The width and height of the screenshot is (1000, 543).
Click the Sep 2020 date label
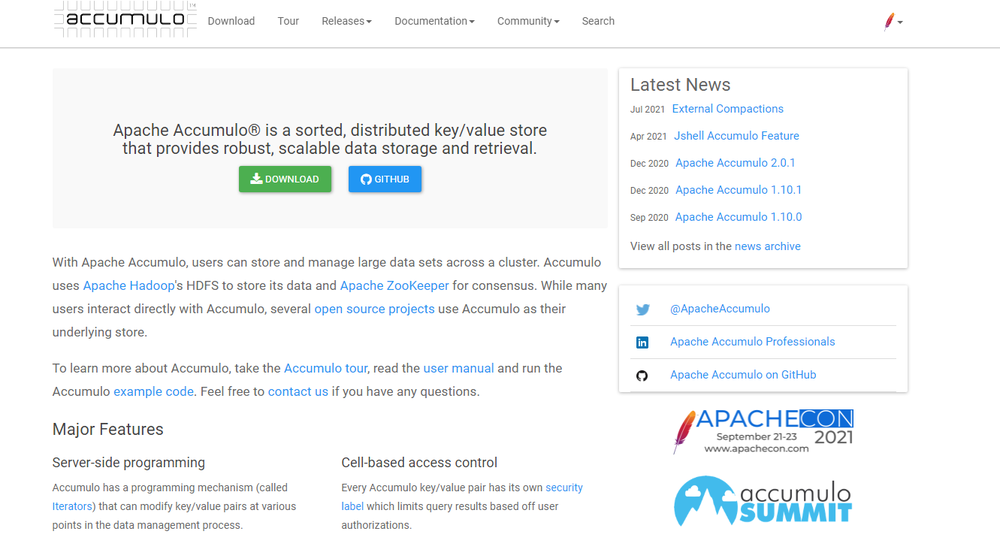pyautogui.click(x=649, y=218)
